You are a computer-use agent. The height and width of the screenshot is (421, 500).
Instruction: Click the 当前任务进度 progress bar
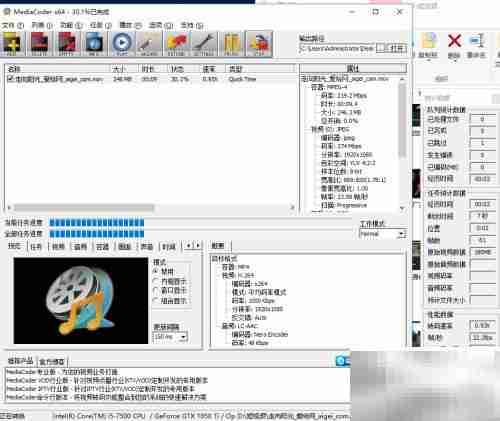pos(200,223)
